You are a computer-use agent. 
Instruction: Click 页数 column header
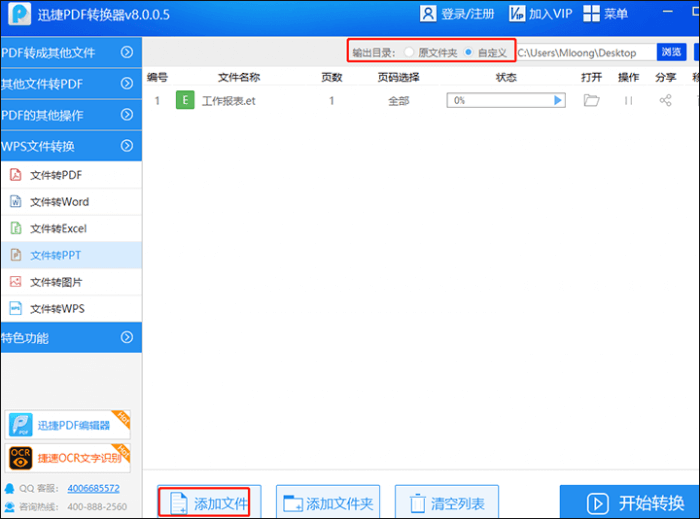coord(332,77)
